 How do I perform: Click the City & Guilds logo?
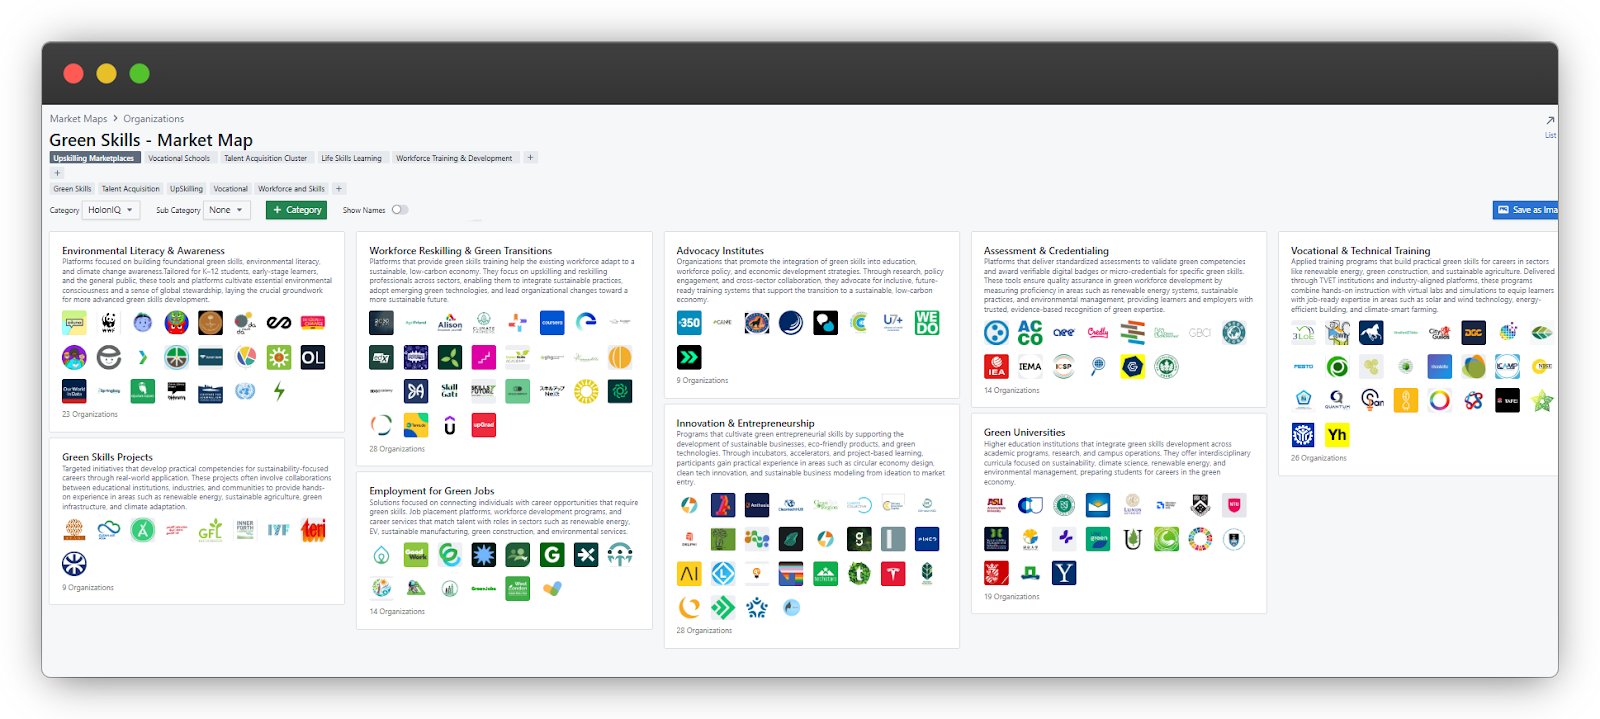1439,332
